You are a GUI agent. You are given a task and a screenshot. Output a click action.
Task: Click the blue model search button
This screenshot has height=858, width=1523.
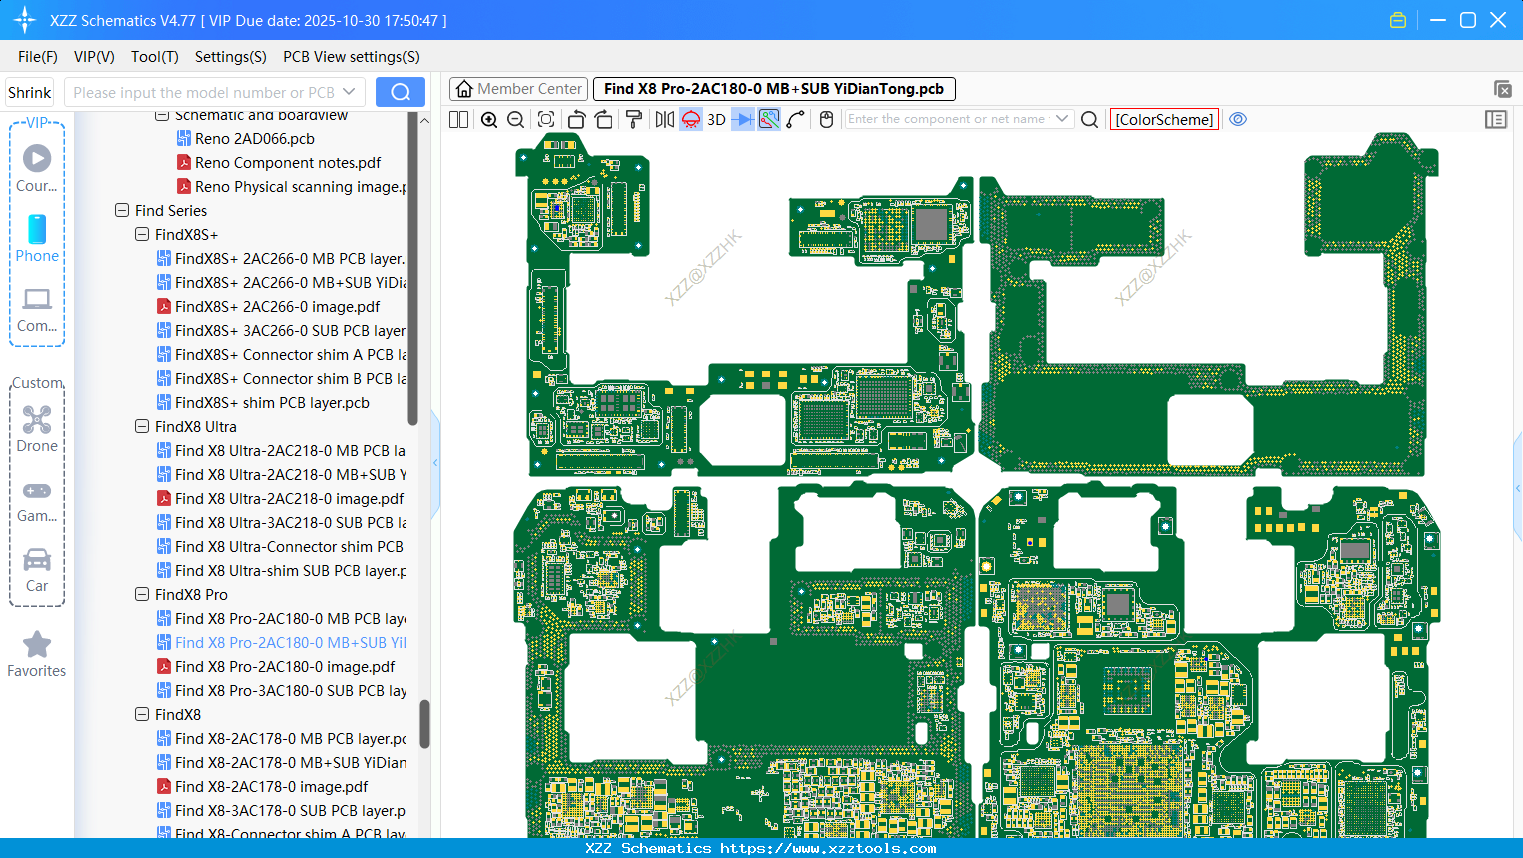400,92
